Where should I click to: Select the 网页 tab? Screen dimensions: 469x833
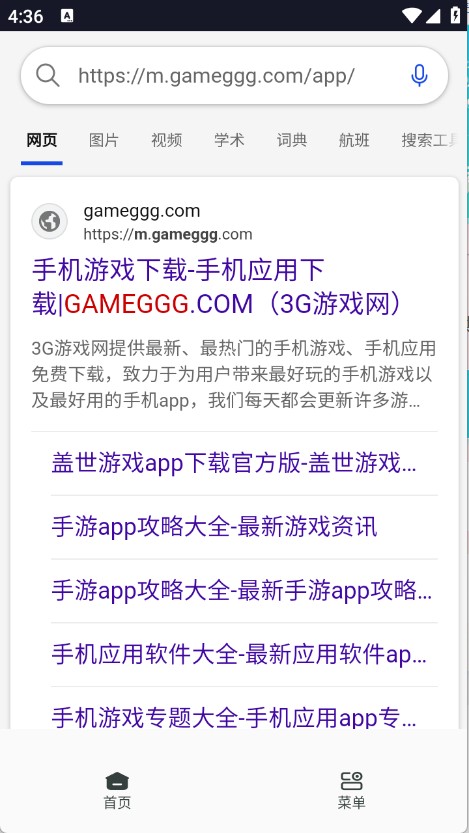[x=42, y=140]
